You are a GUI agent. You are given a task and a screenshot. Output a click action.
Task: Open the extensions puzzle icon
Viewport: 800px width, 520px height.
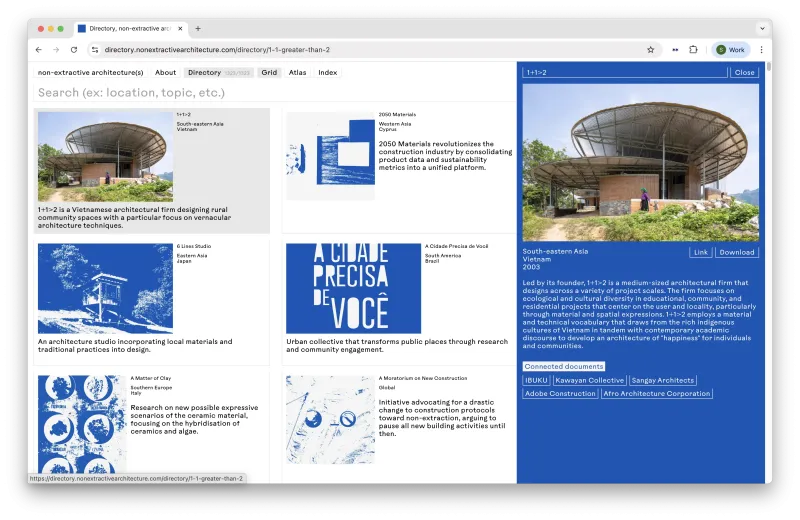pyautogui.click(x=693, y=49)
